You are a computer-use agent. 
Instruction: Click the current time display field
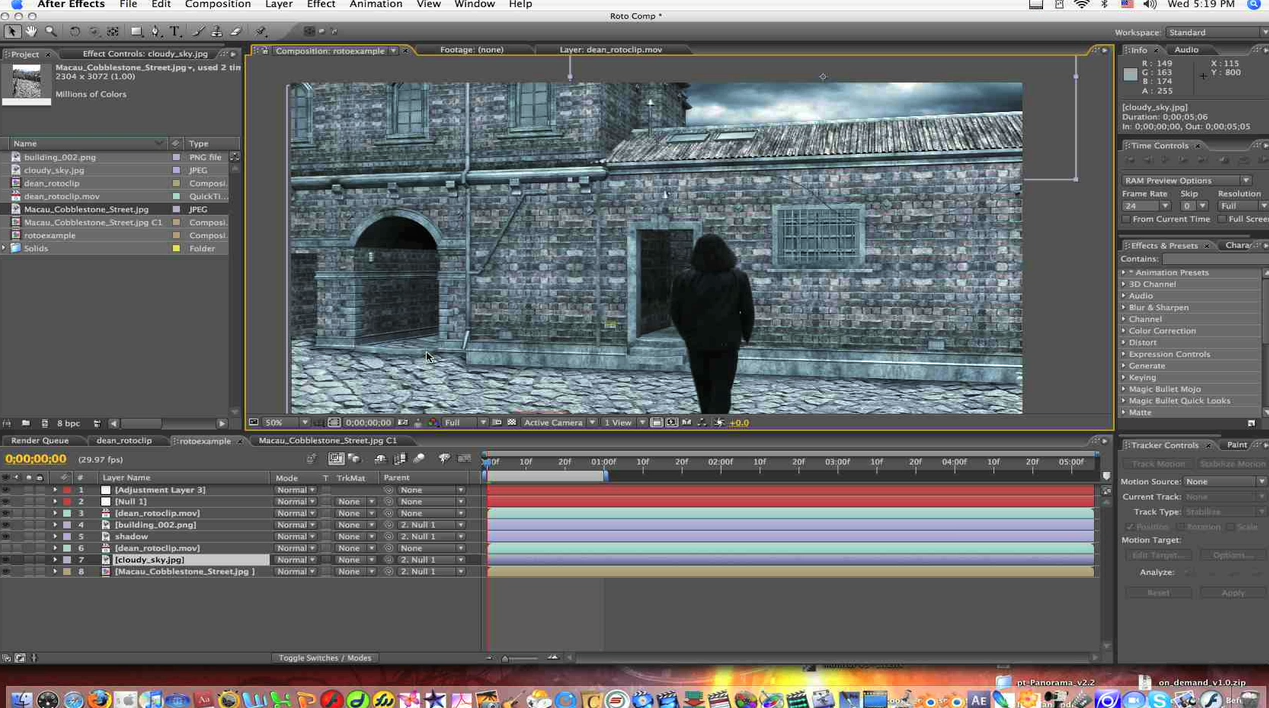(36, 458)
